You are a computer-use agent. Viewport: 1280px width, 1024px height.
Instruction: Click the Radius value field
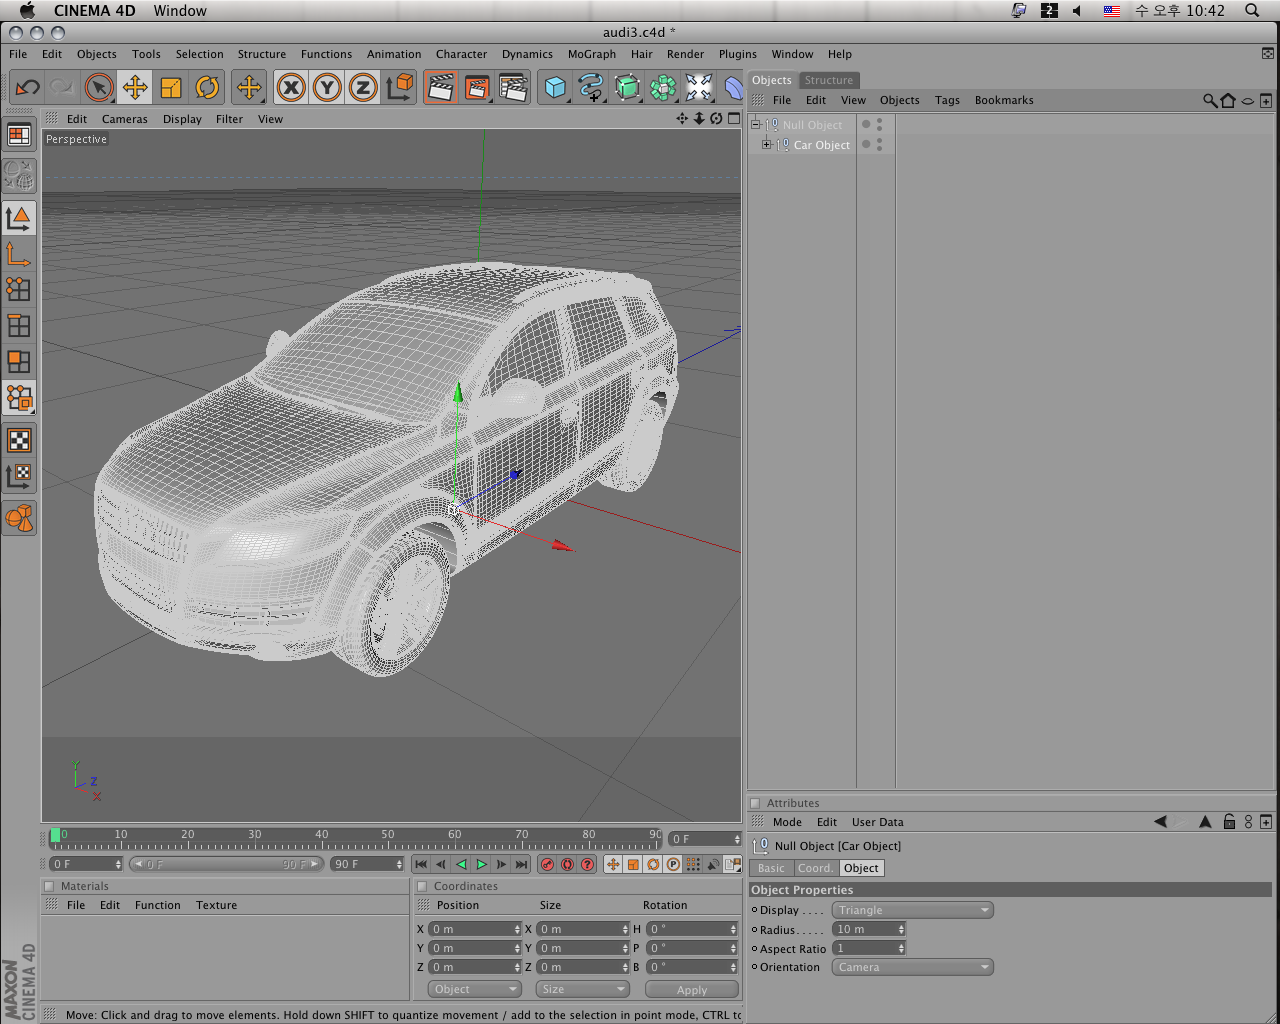[x=869, y=929]
